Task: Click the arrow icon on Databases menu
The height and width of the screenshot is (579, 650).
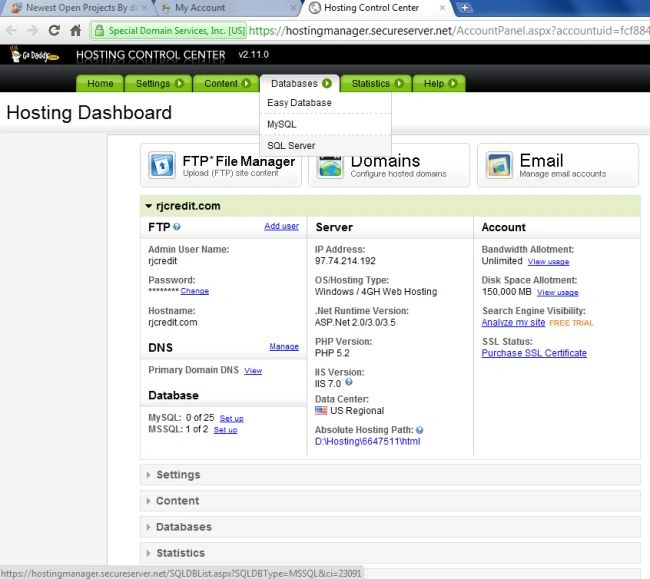Action: pyautogui.click(x=327, y=83)
